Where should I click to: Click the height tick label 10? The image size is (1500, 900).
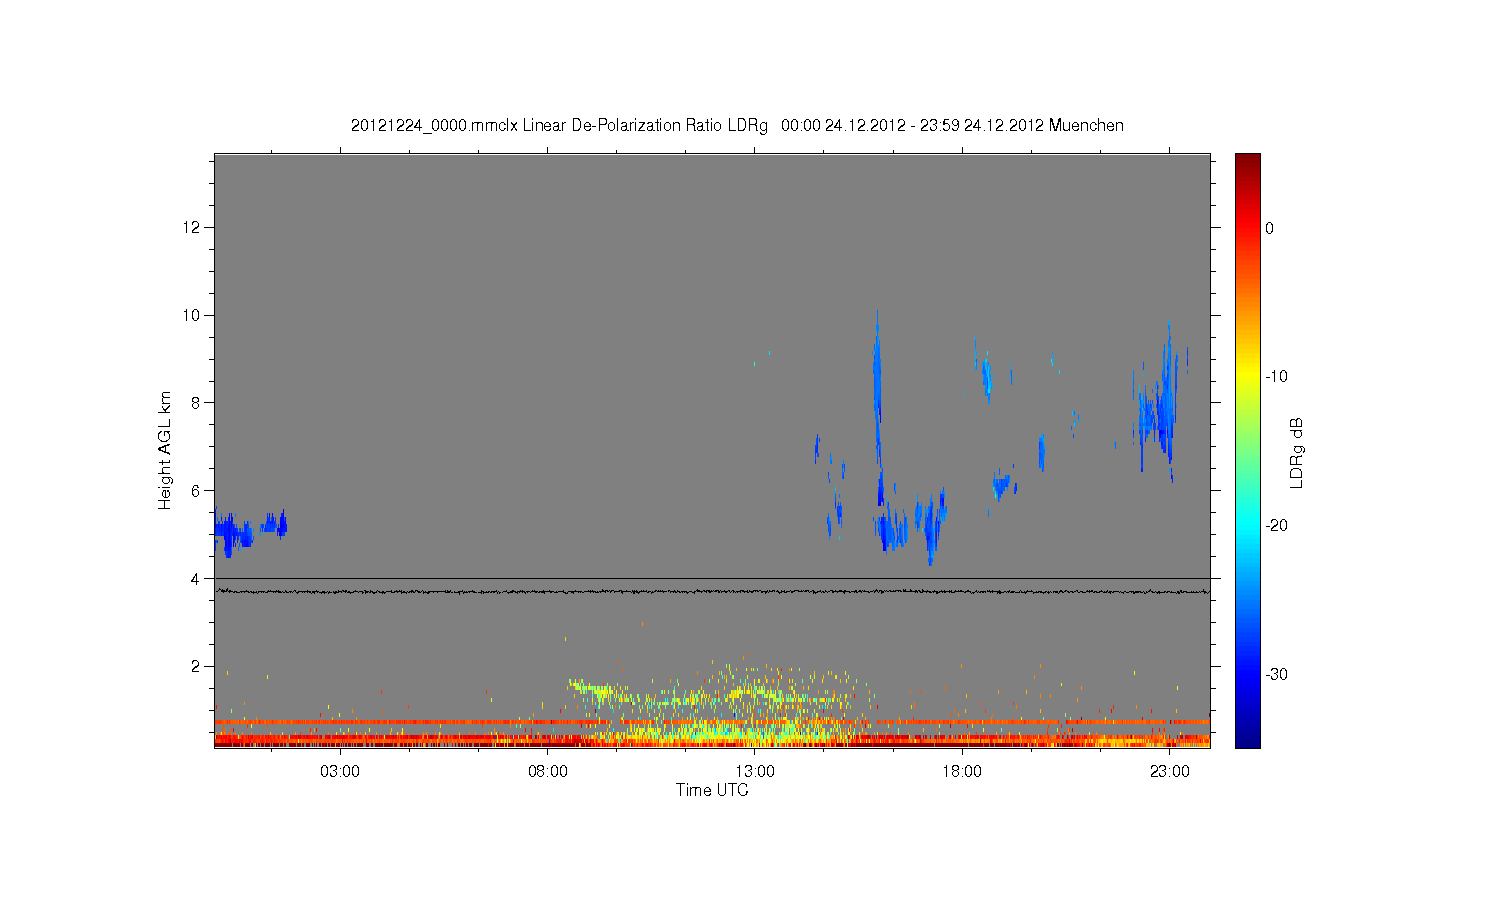[191, 315]
